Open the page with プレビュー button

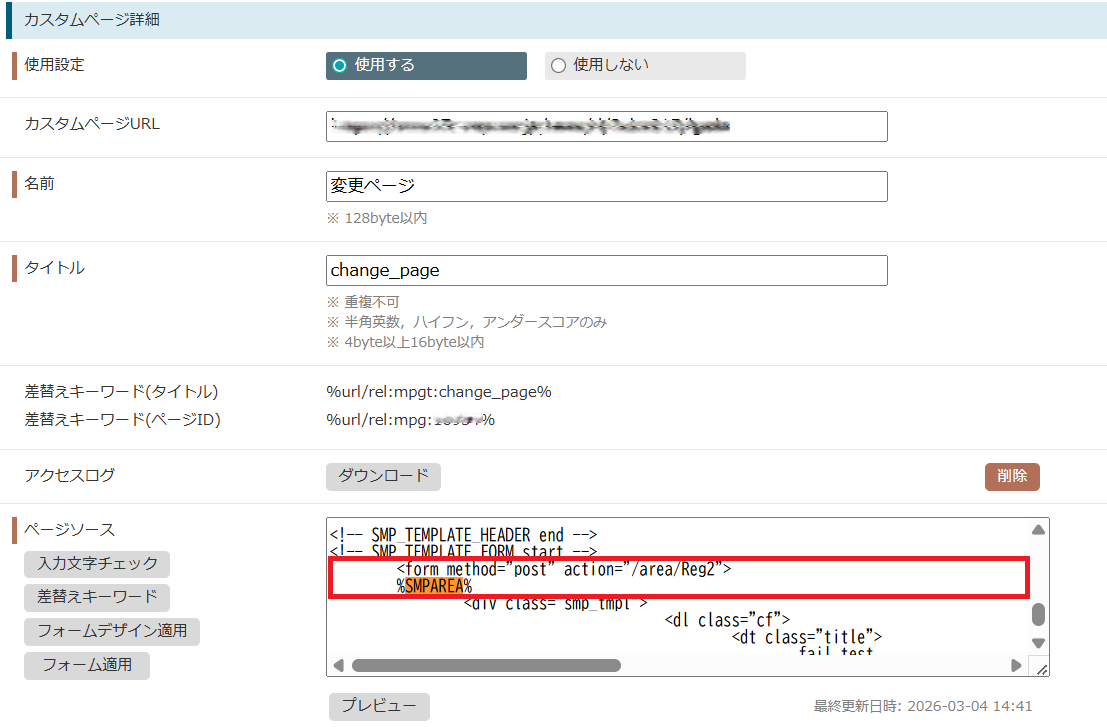tap(379, 706)
